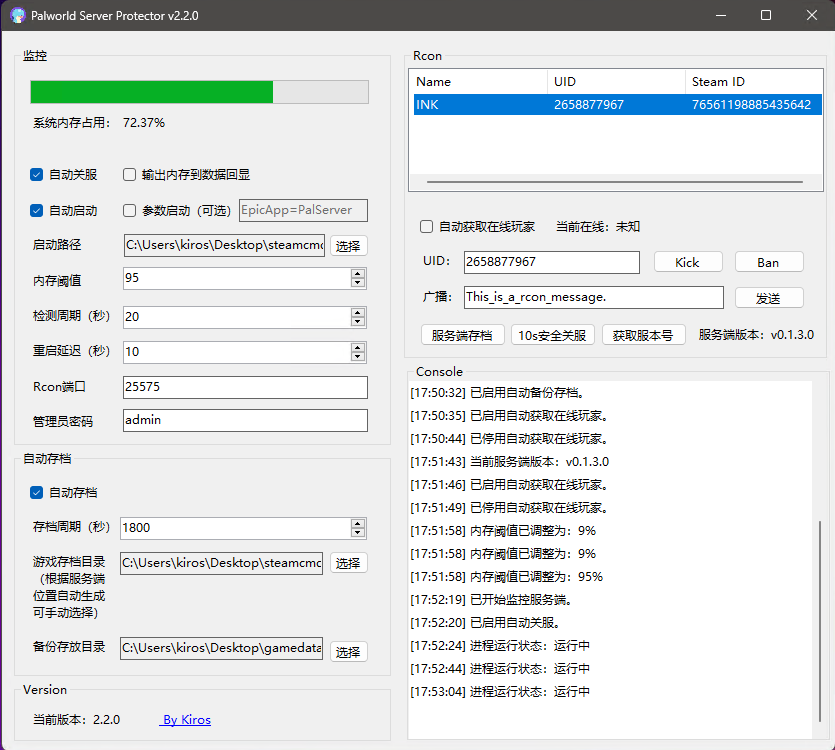The width and height of the screenshot is (835, 750).
Task: Decrease 存档周期 with down arrow
Action: [358, 533]
